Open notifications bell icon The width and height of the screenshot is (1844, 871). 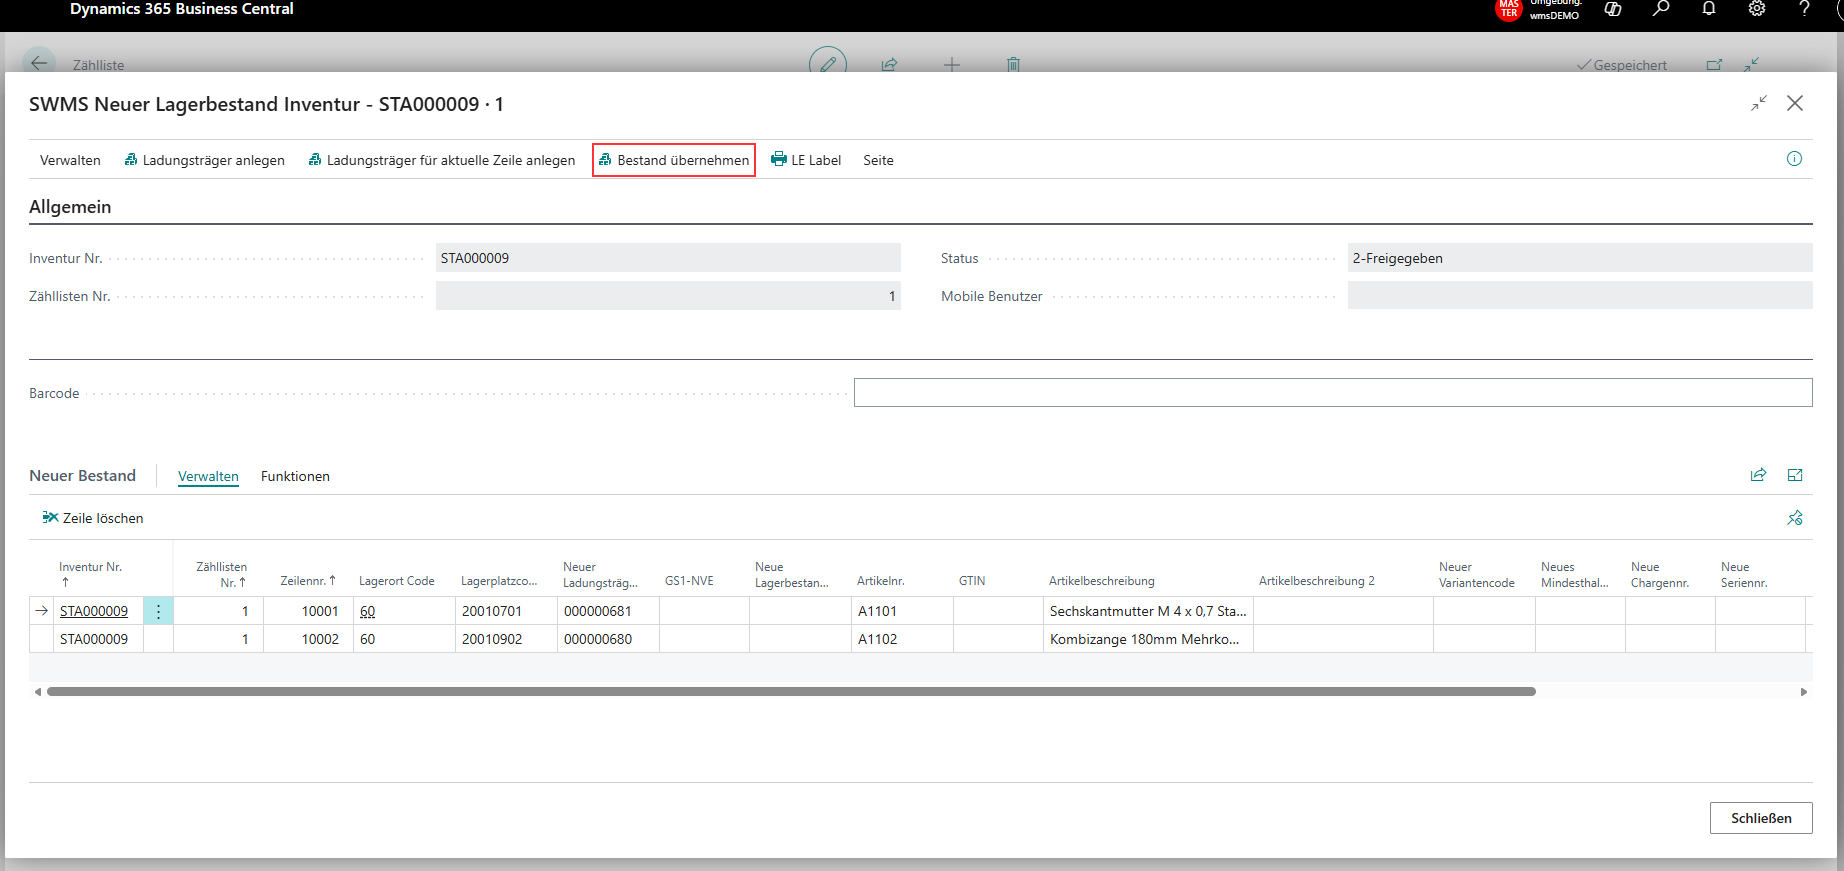1709,9
